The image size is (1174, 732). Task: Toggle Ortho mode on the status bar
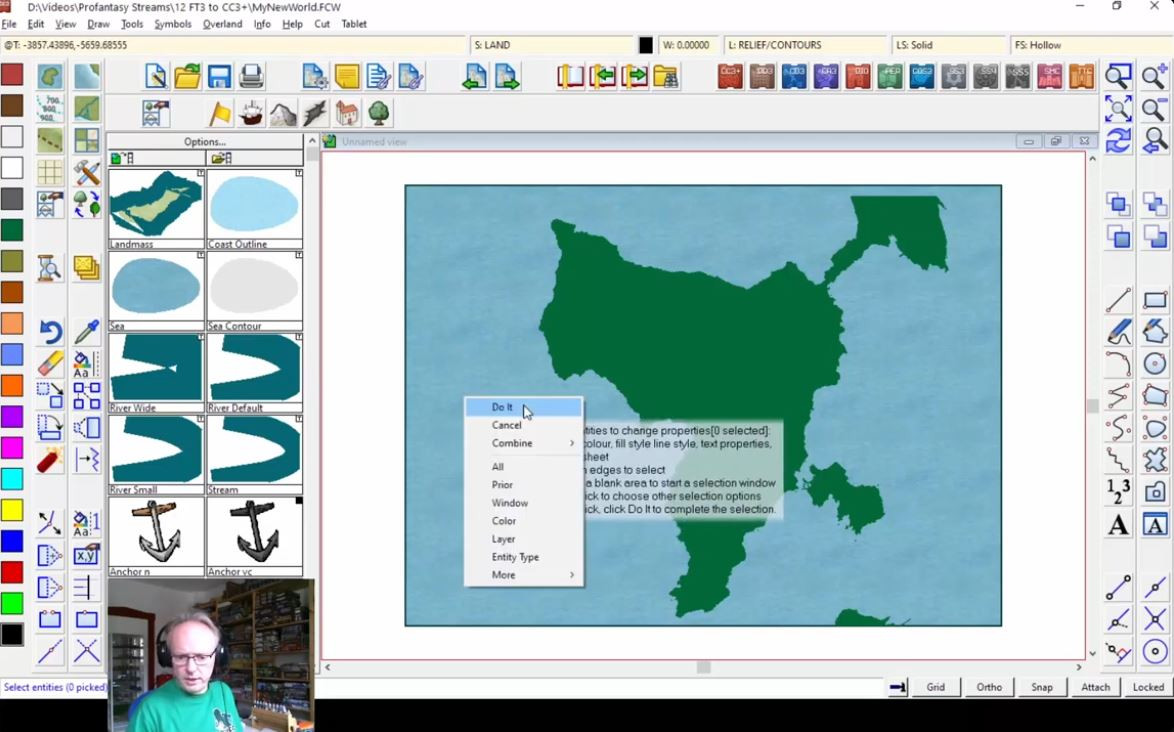pos(989,687)
